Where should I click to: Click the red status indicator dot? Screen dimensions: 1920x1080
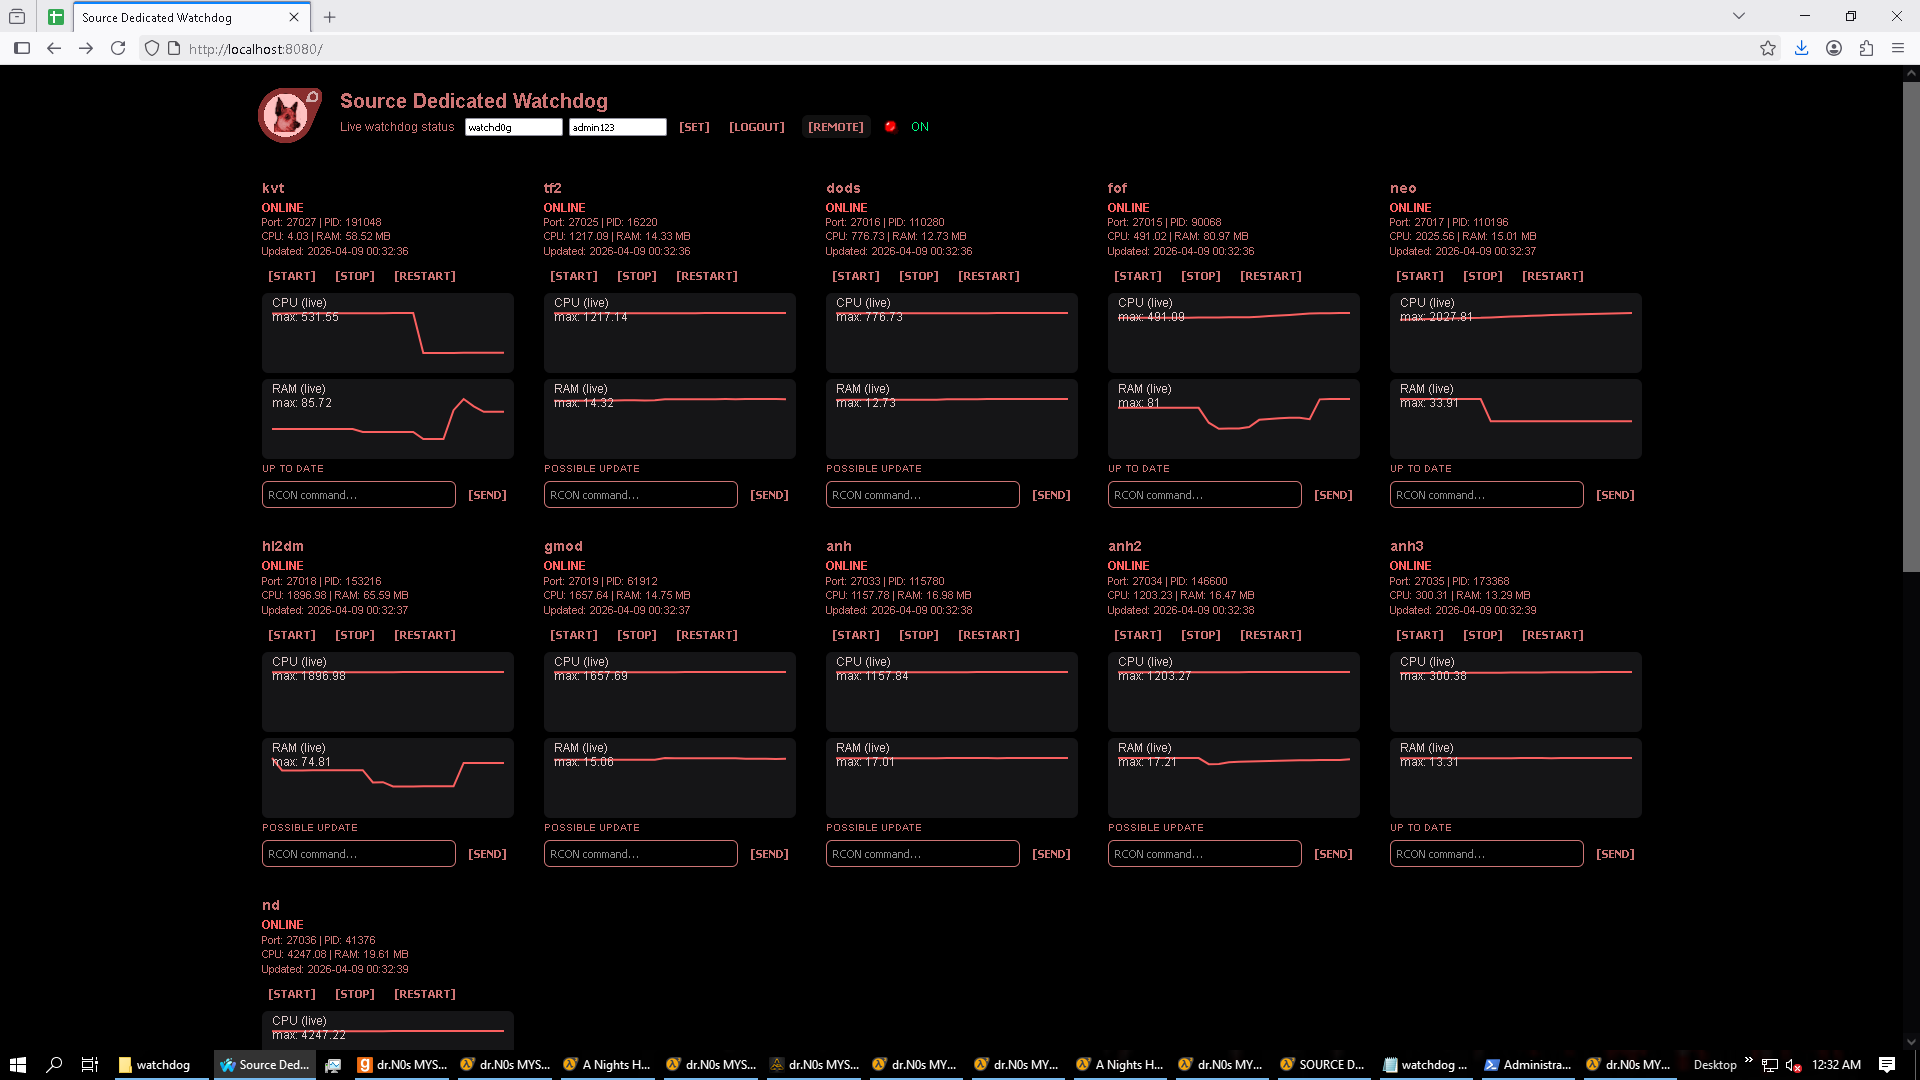click(x=890, y=127)
